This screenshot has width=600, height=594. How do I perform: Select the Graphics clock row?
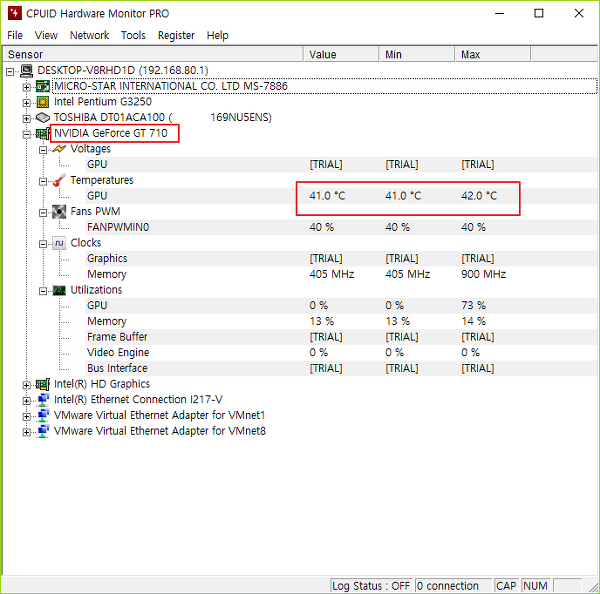[341, 259]
